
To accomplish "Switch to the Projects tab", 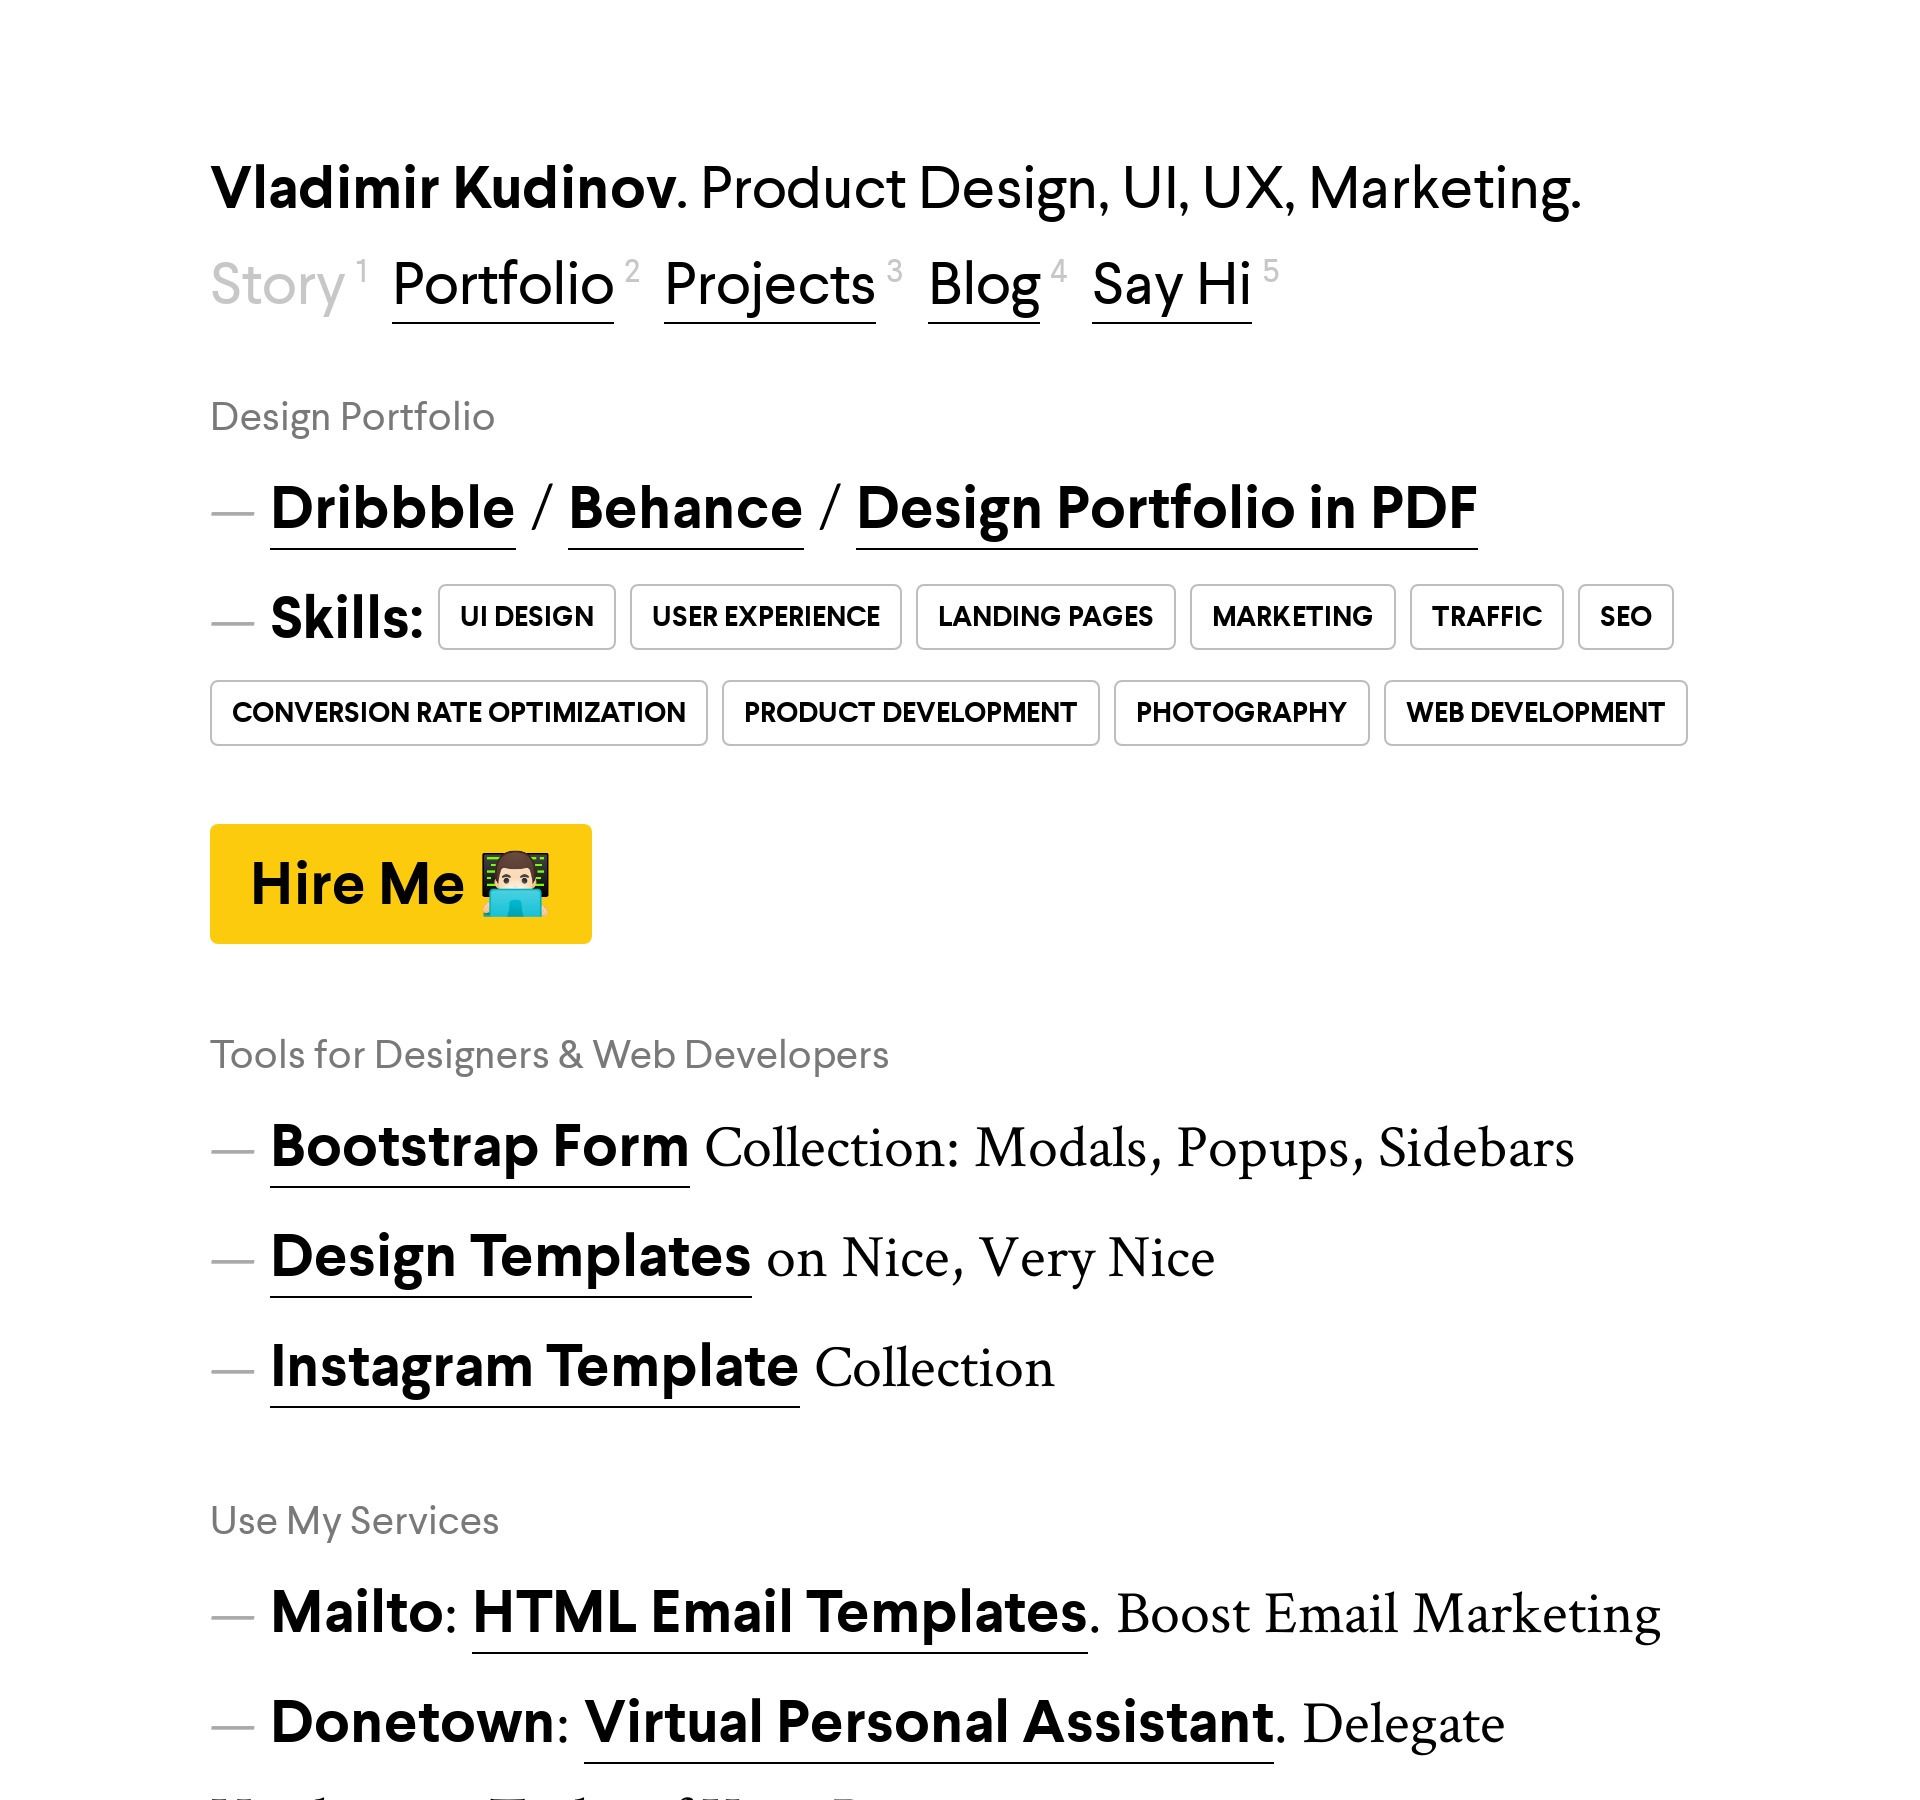I will (x=769, y=286).
